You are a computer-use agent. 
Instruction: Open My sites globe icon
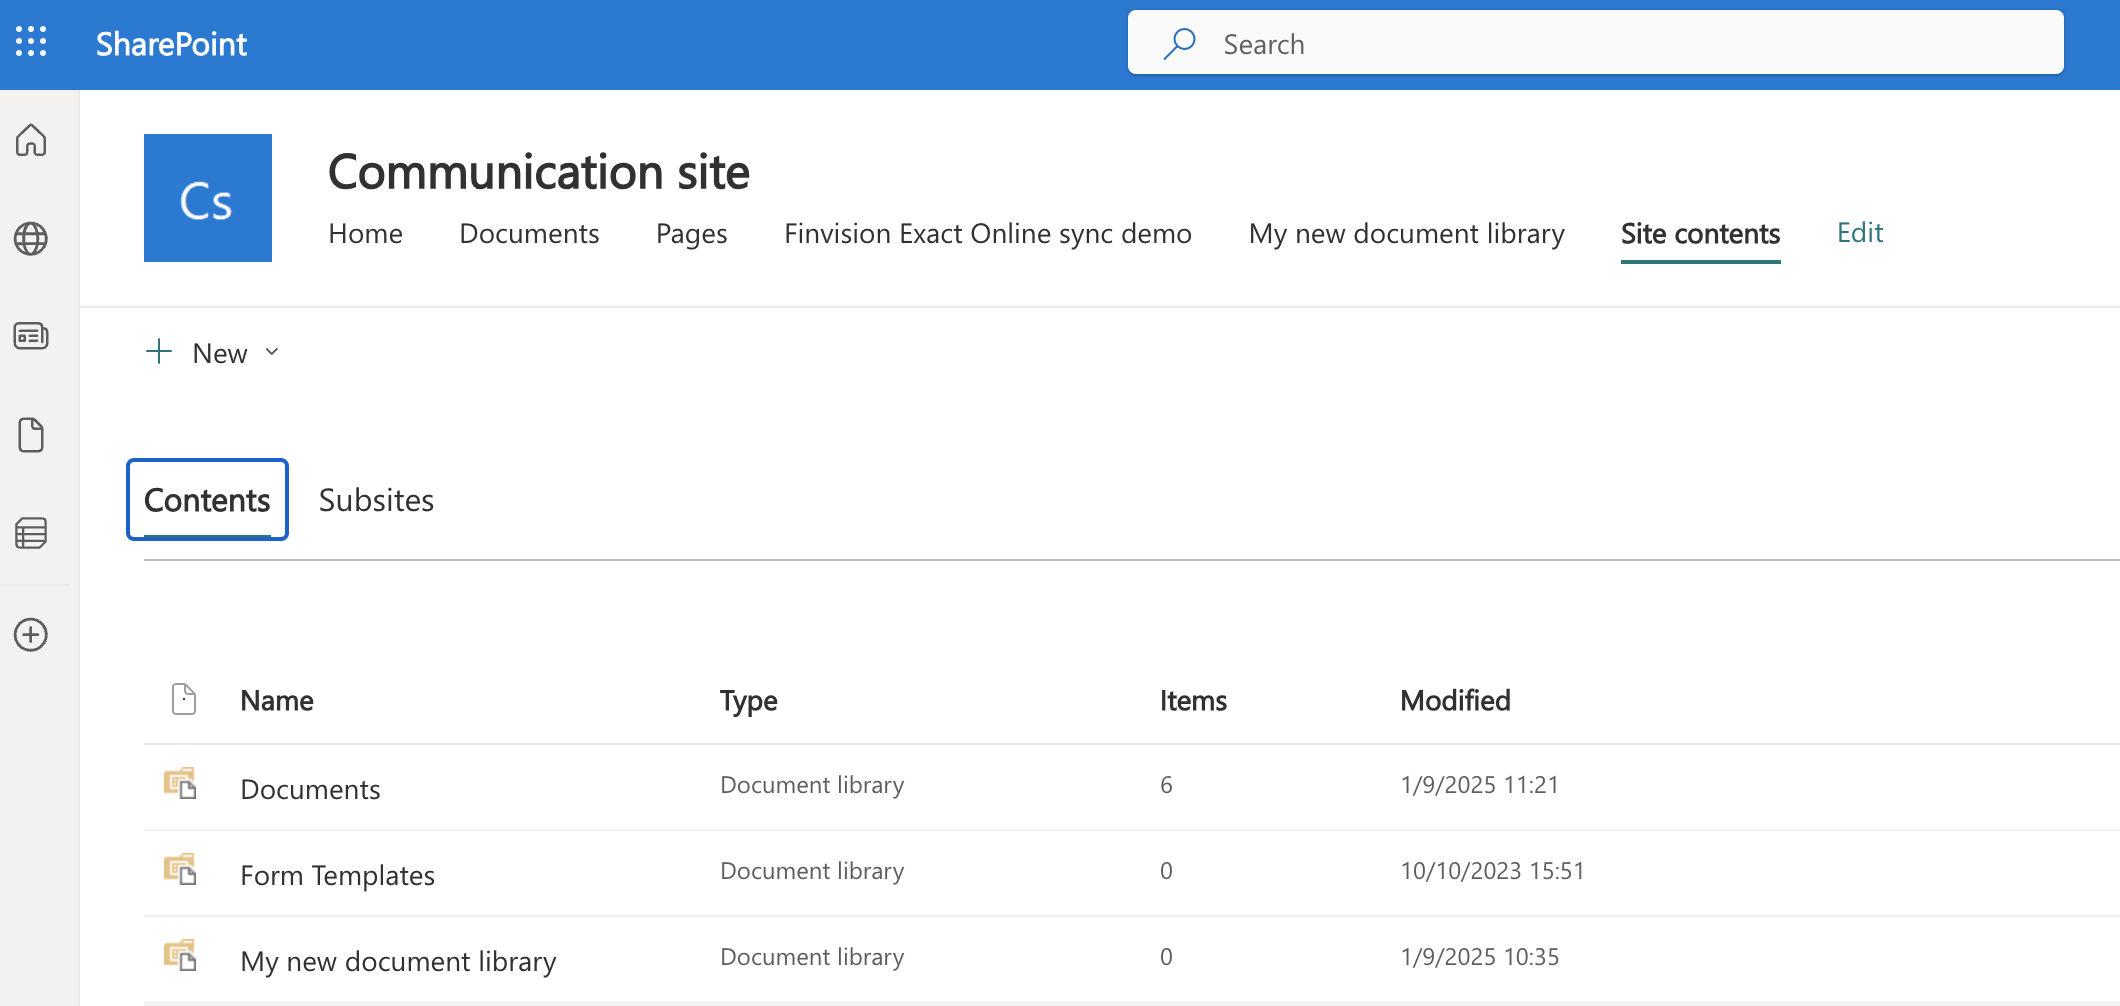coord(31,239)
